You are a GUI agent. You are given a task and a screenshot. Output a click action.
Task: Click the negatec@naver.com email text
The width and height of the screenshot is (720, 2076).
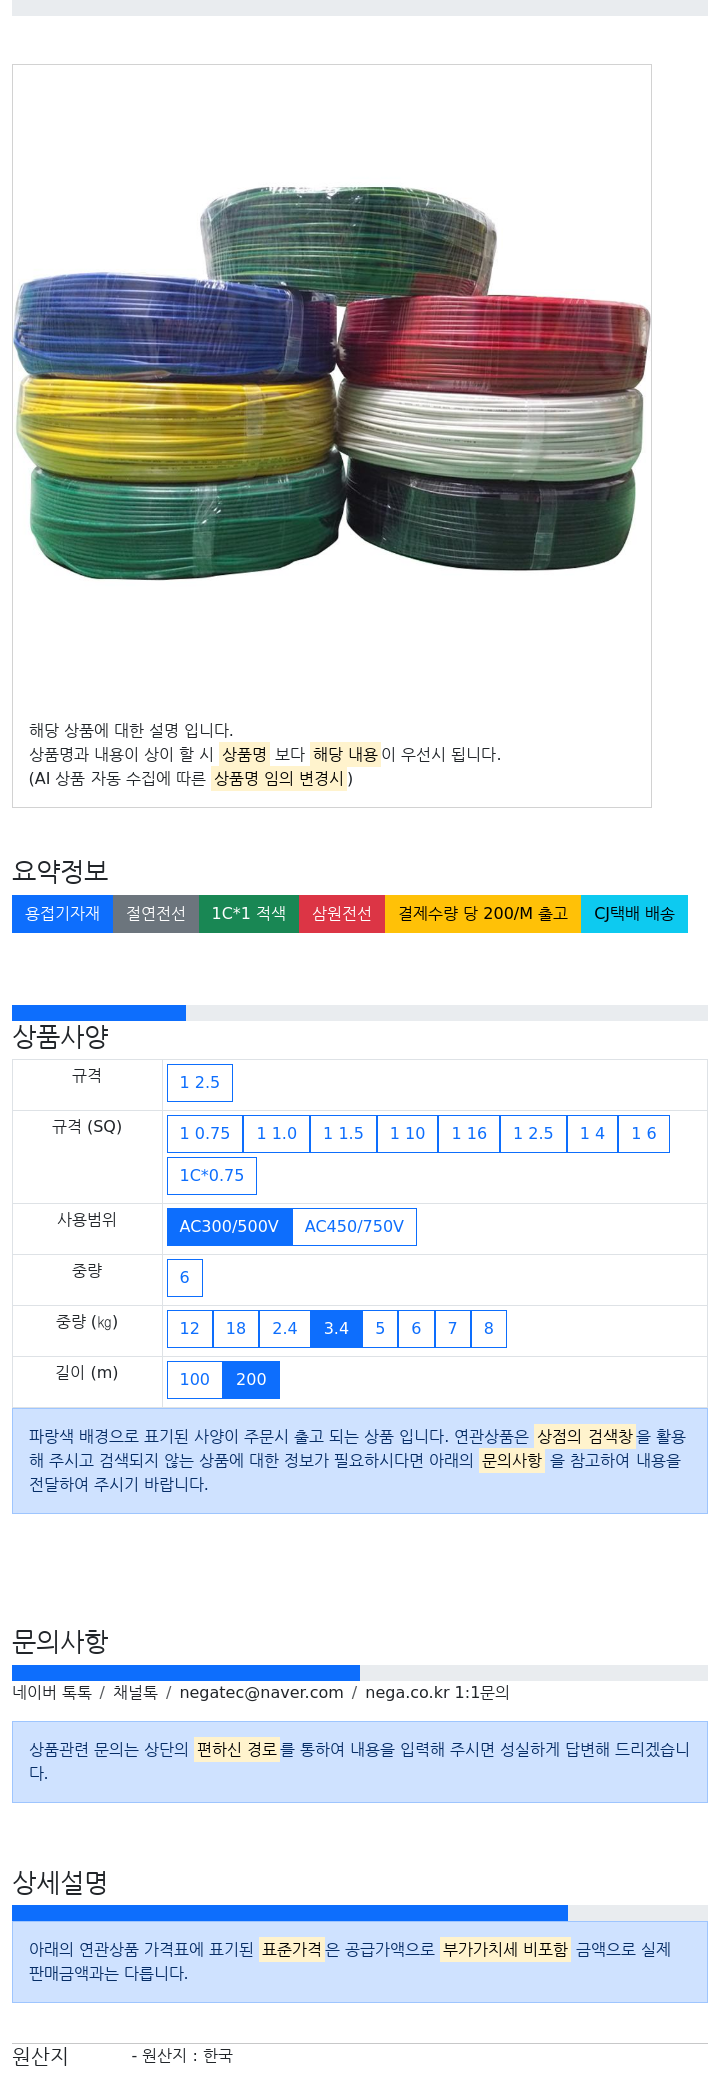pyautogui.click(x=261, y=1693)
